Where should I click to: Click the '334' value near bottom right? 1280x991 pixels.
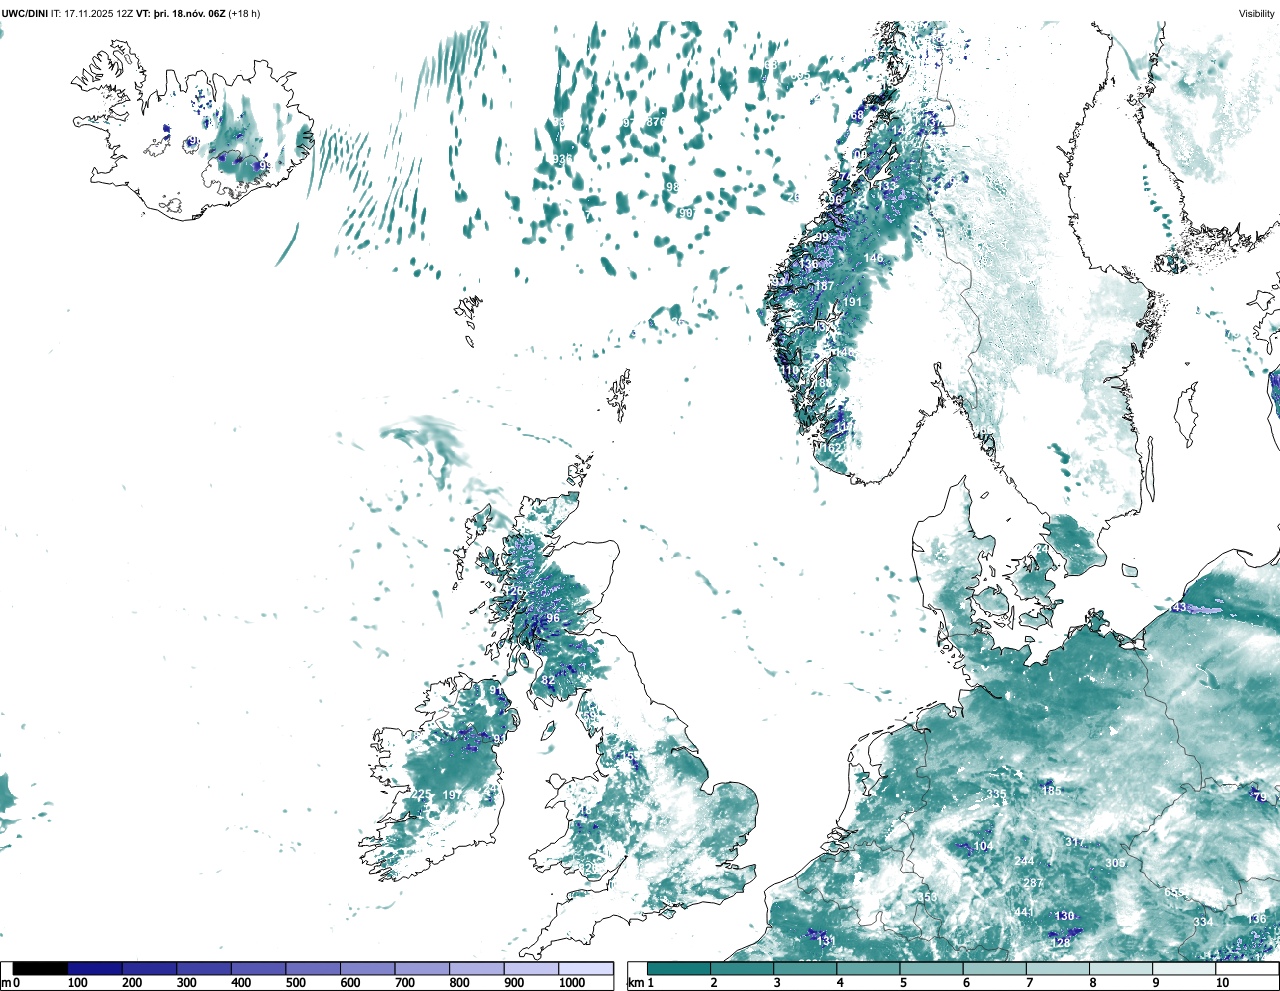coord(1203,923)
